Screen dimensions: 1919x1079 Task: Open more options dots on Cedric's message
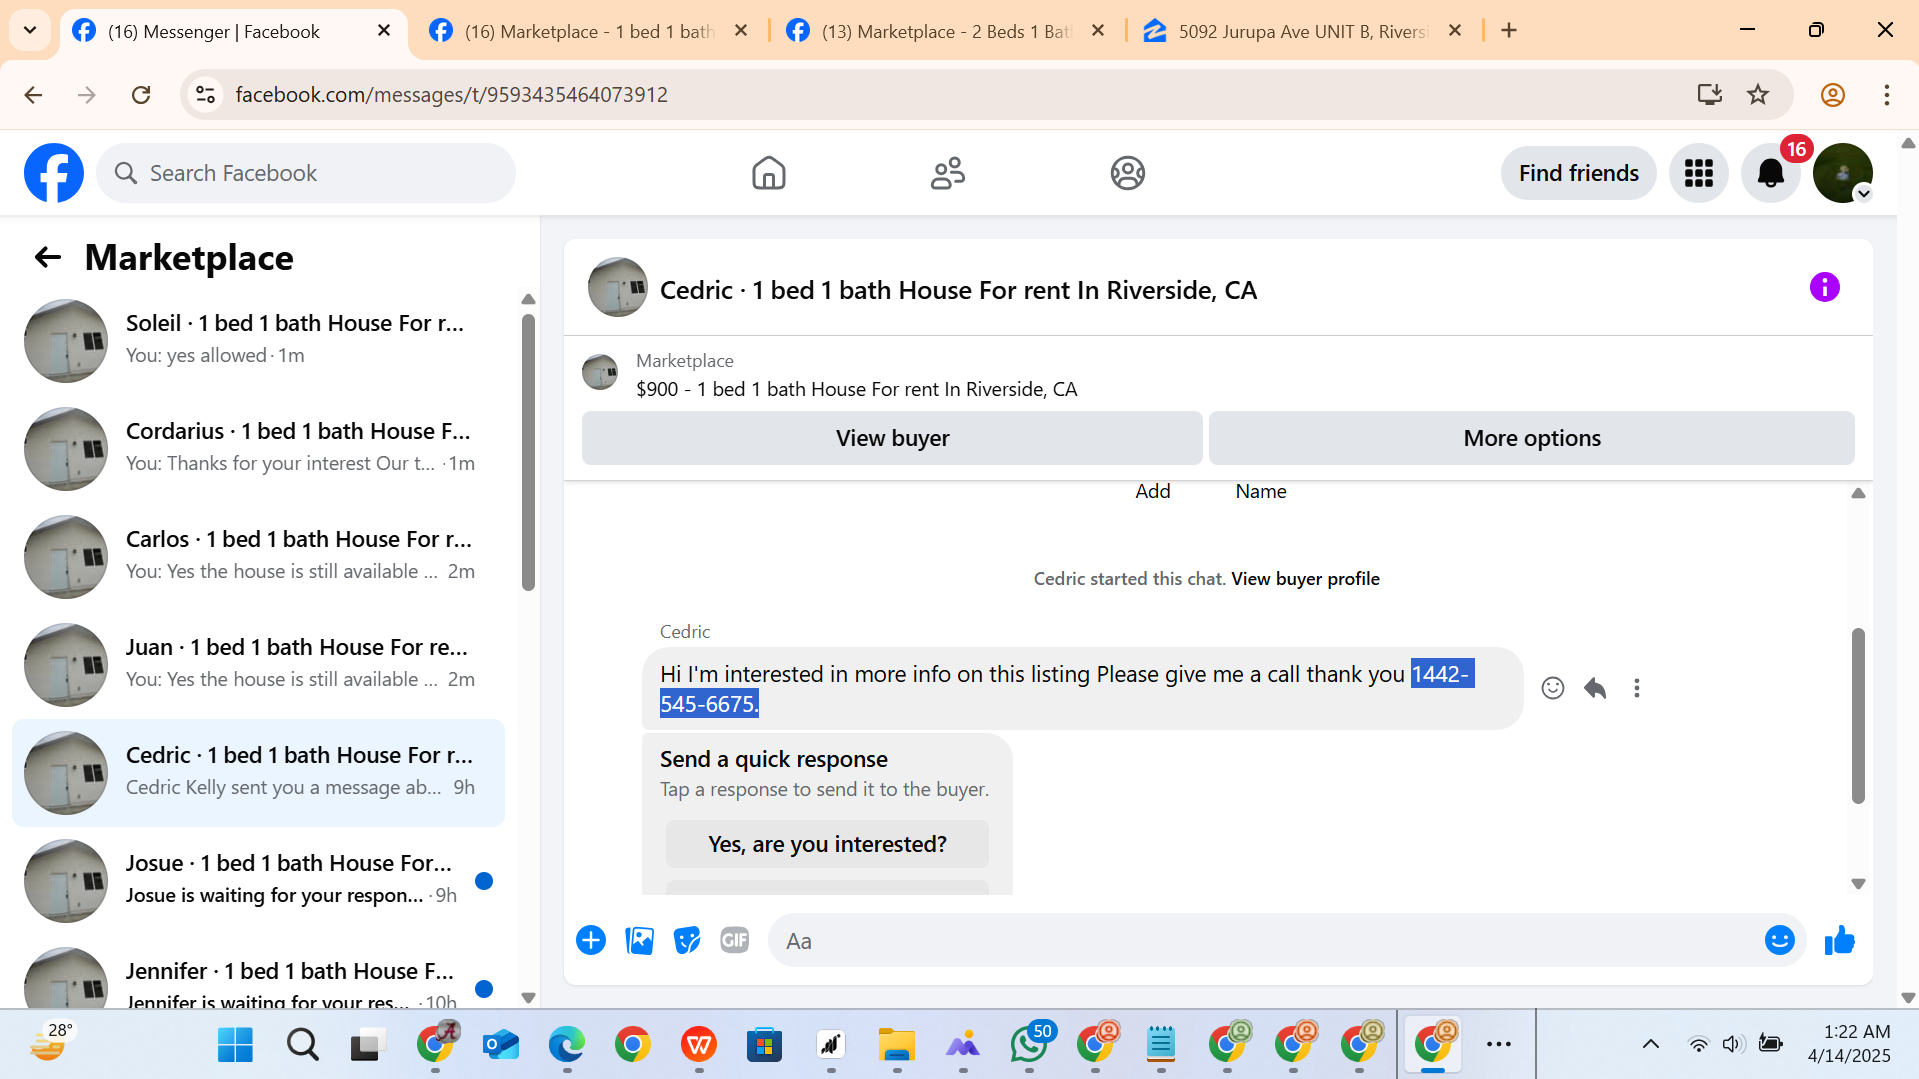[1637, 688]
